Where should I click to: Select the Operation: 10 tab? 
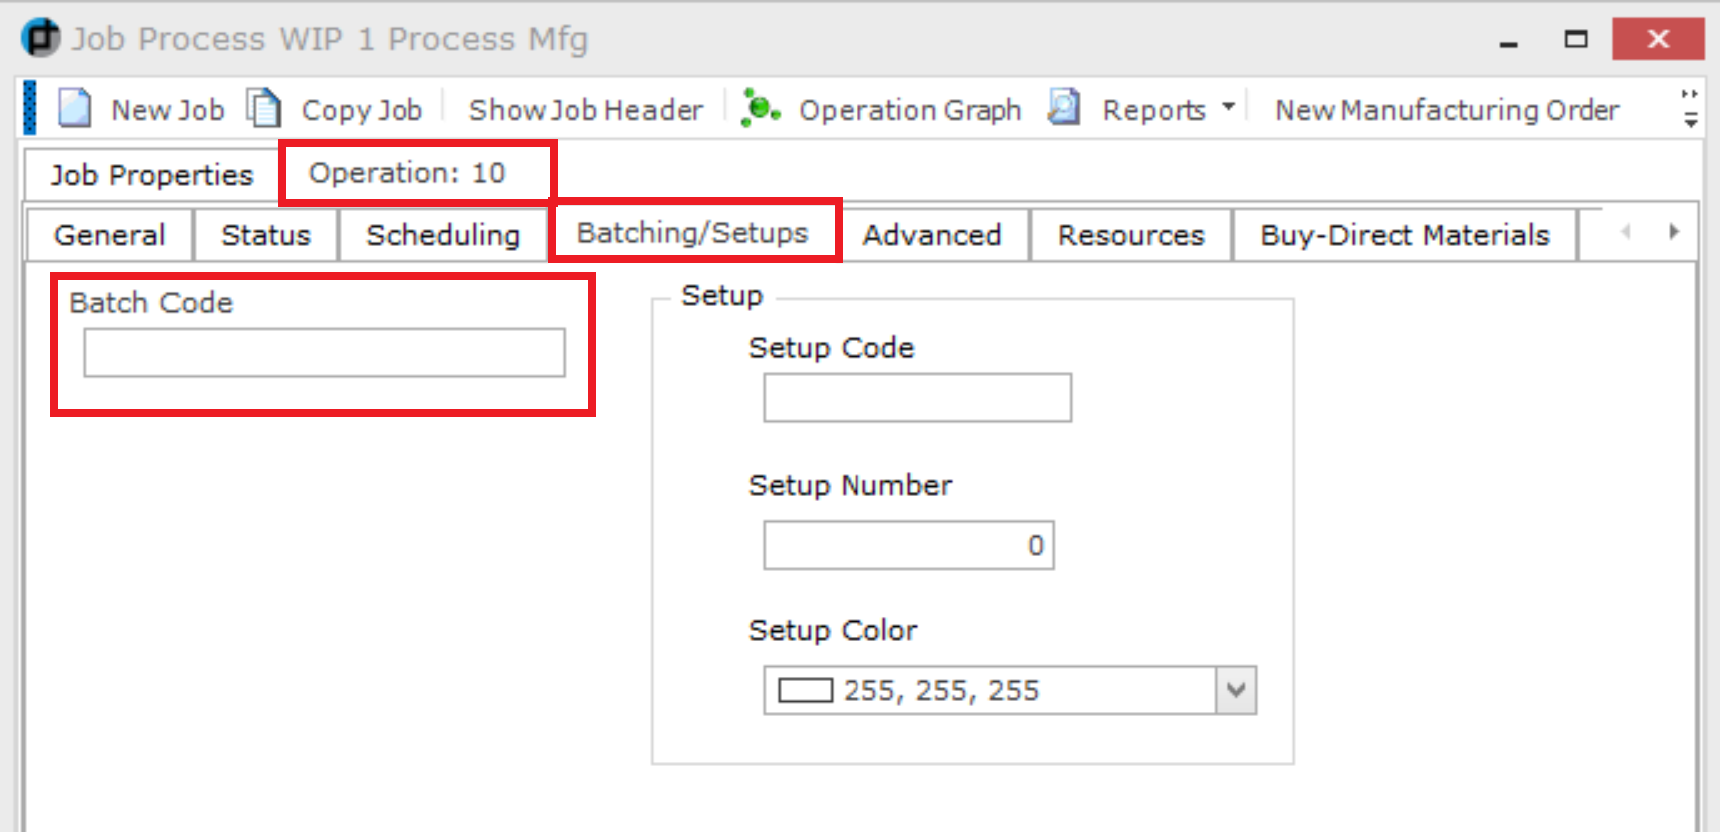tap(407, 173)
